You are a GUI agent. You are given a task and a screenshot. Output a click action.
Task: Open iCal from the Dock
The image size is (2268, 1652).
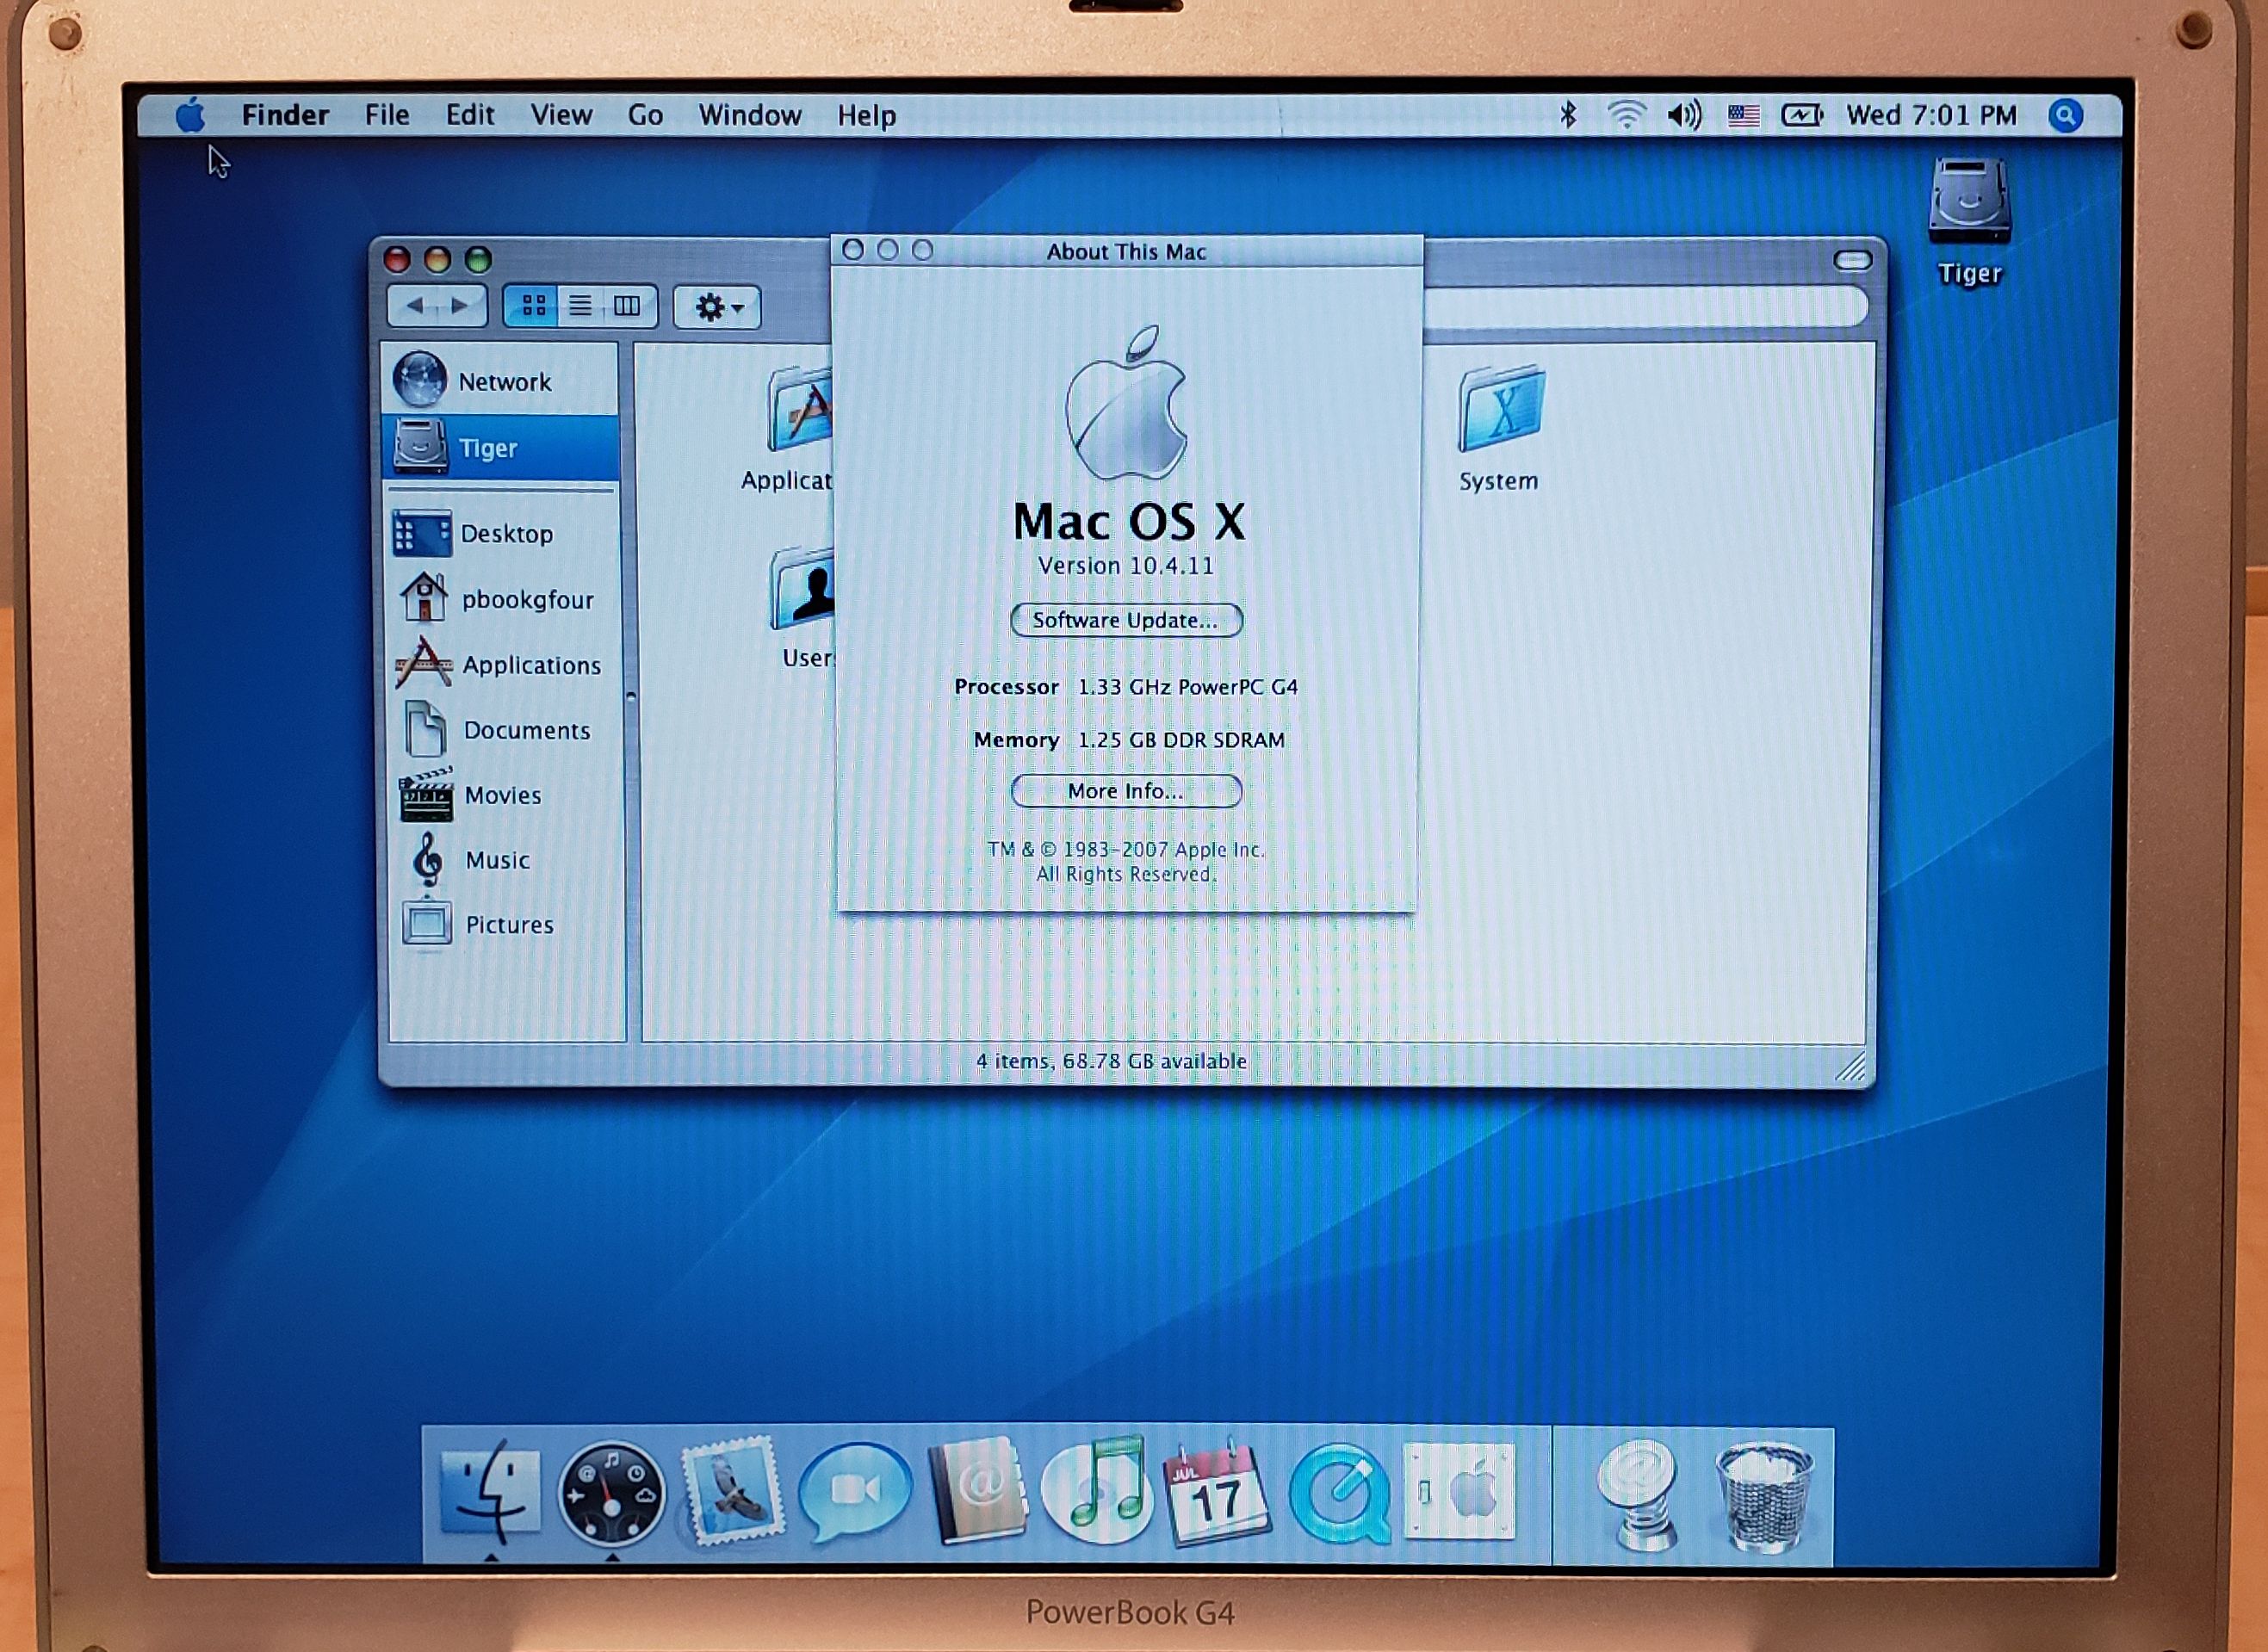pos(1215,1493)
